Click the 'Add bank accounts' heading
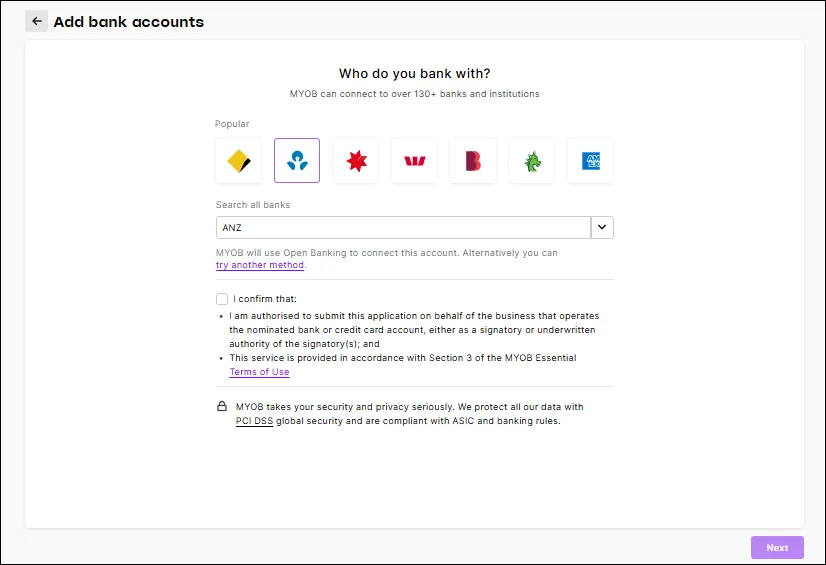The image size is (826, 565). coord(129,22)
